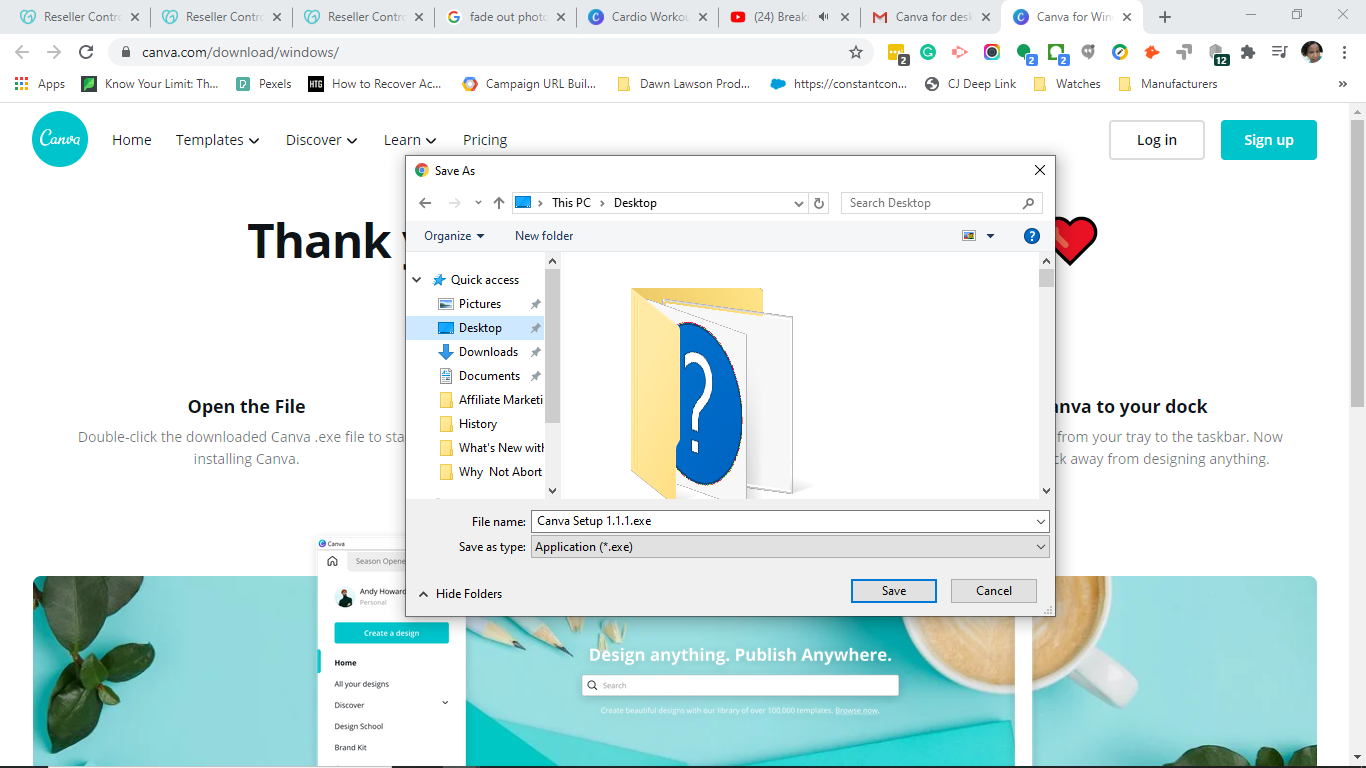The image size is (1366, 768).
Task: Click the dialog Help question mark icon
Action: 1032,236
